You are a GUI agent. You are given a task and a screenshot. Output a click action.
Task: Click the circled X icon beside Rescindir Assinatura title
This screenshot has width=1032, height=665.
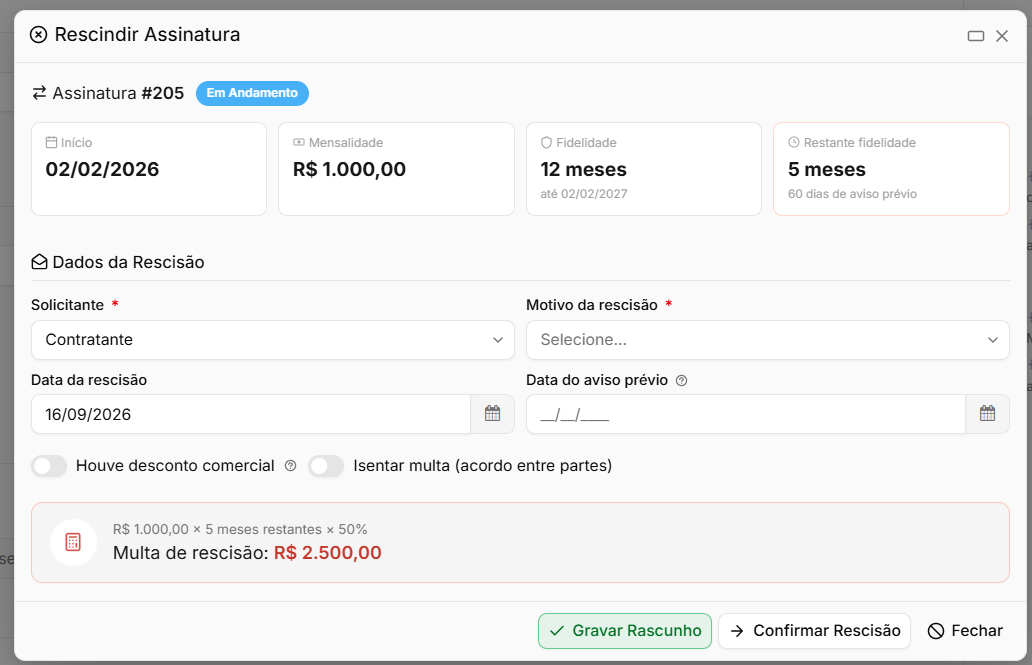click(x=39, y=34)
